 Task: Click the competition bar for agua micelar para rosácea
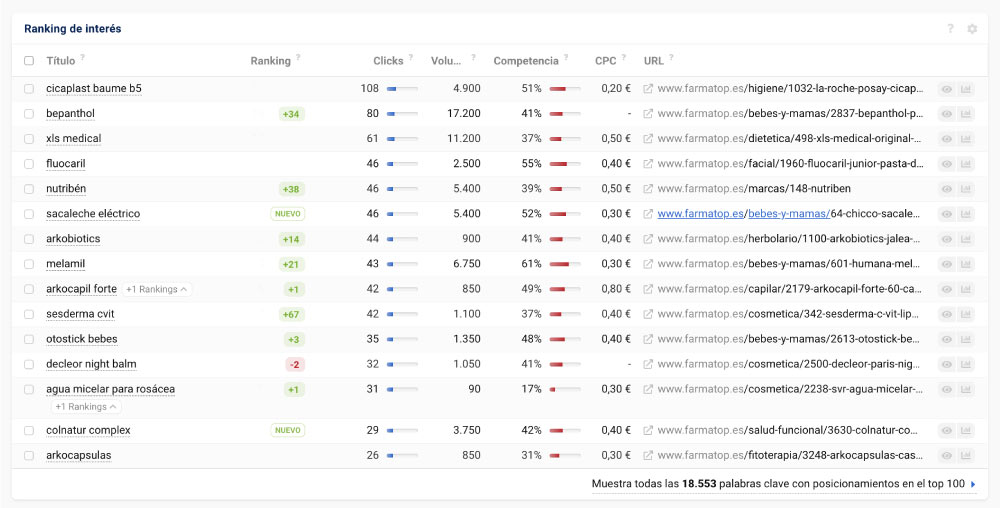coord(564,389)
